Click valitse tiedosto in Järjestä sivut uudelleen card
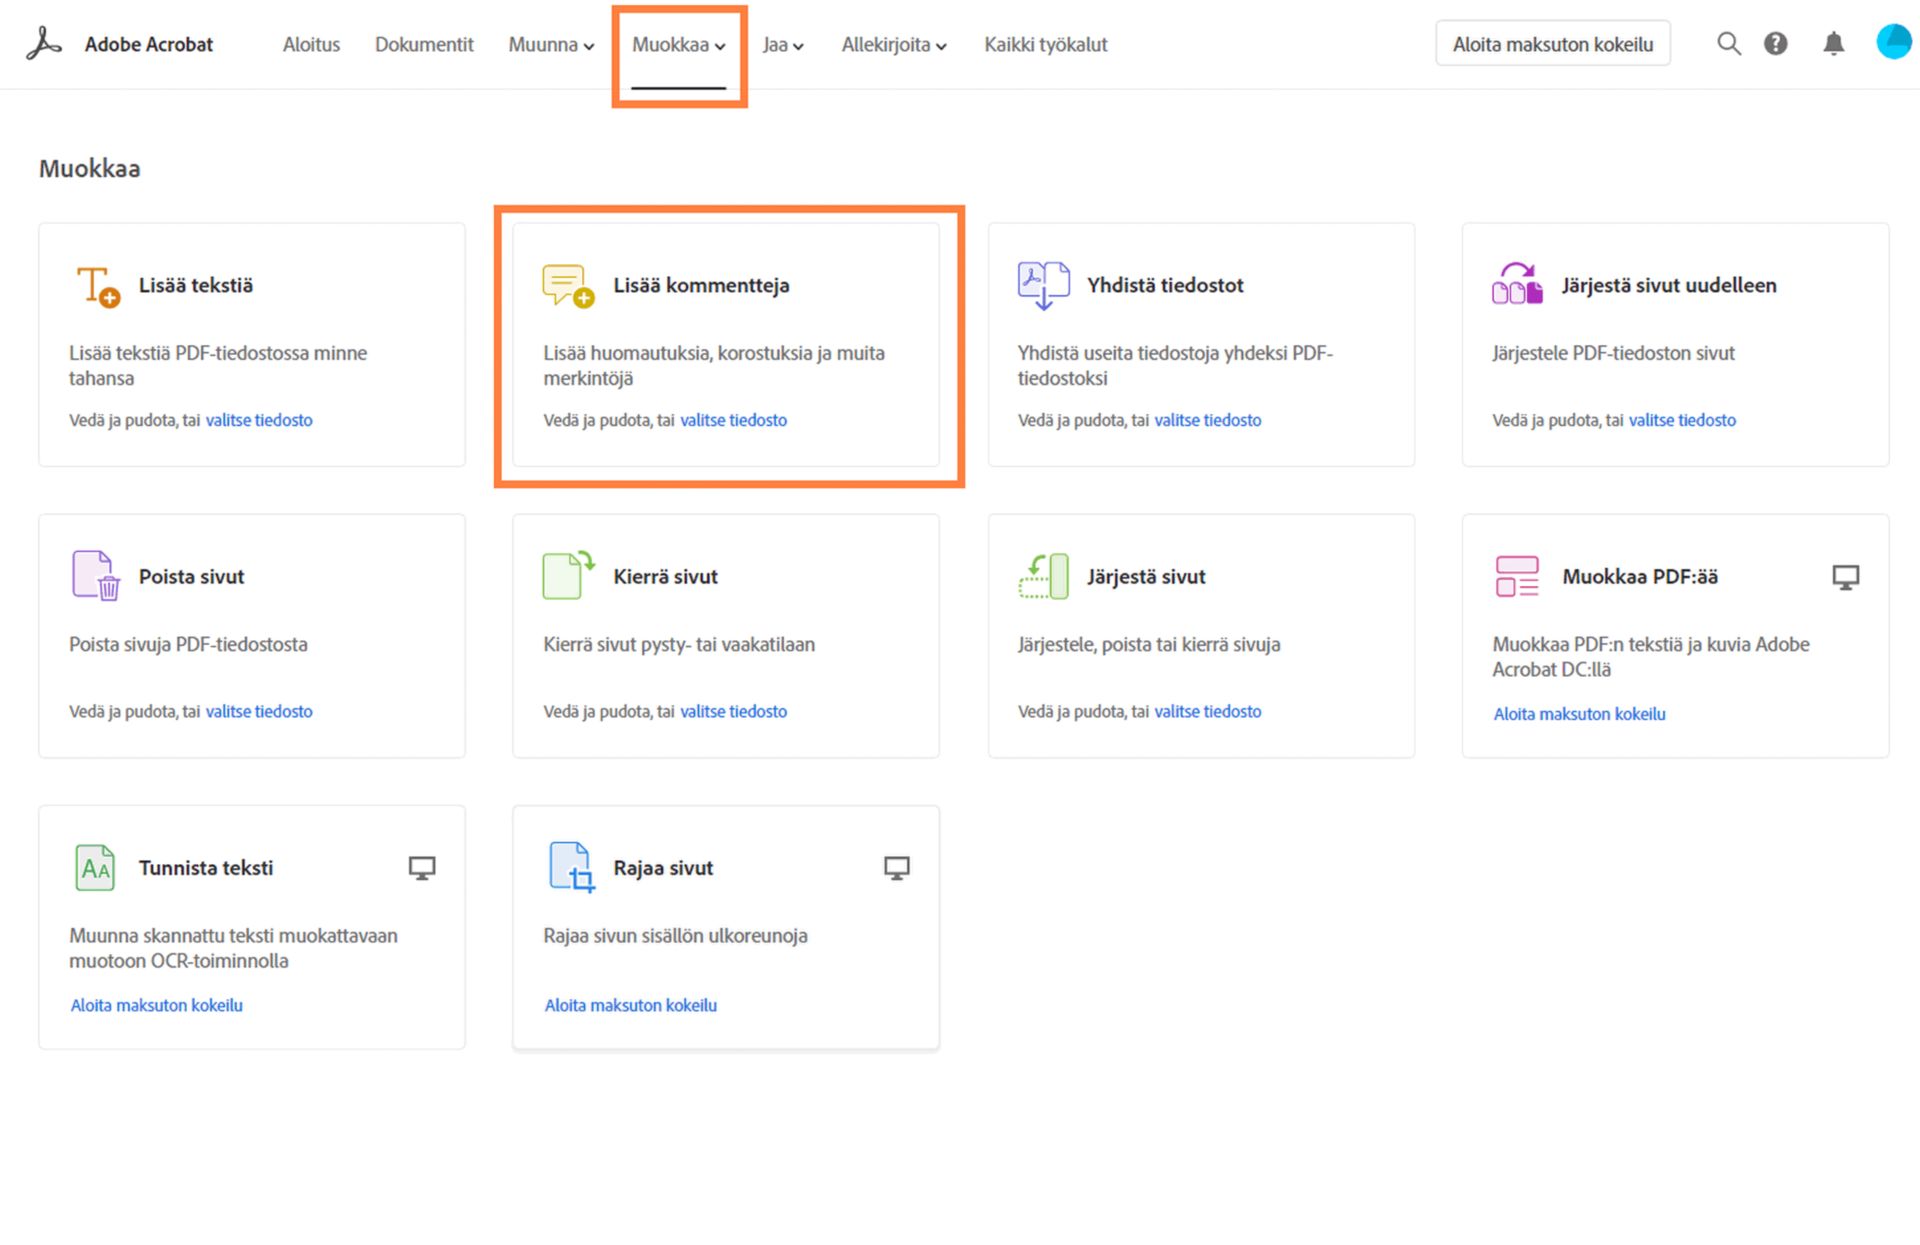 [x=1682, y=420]
